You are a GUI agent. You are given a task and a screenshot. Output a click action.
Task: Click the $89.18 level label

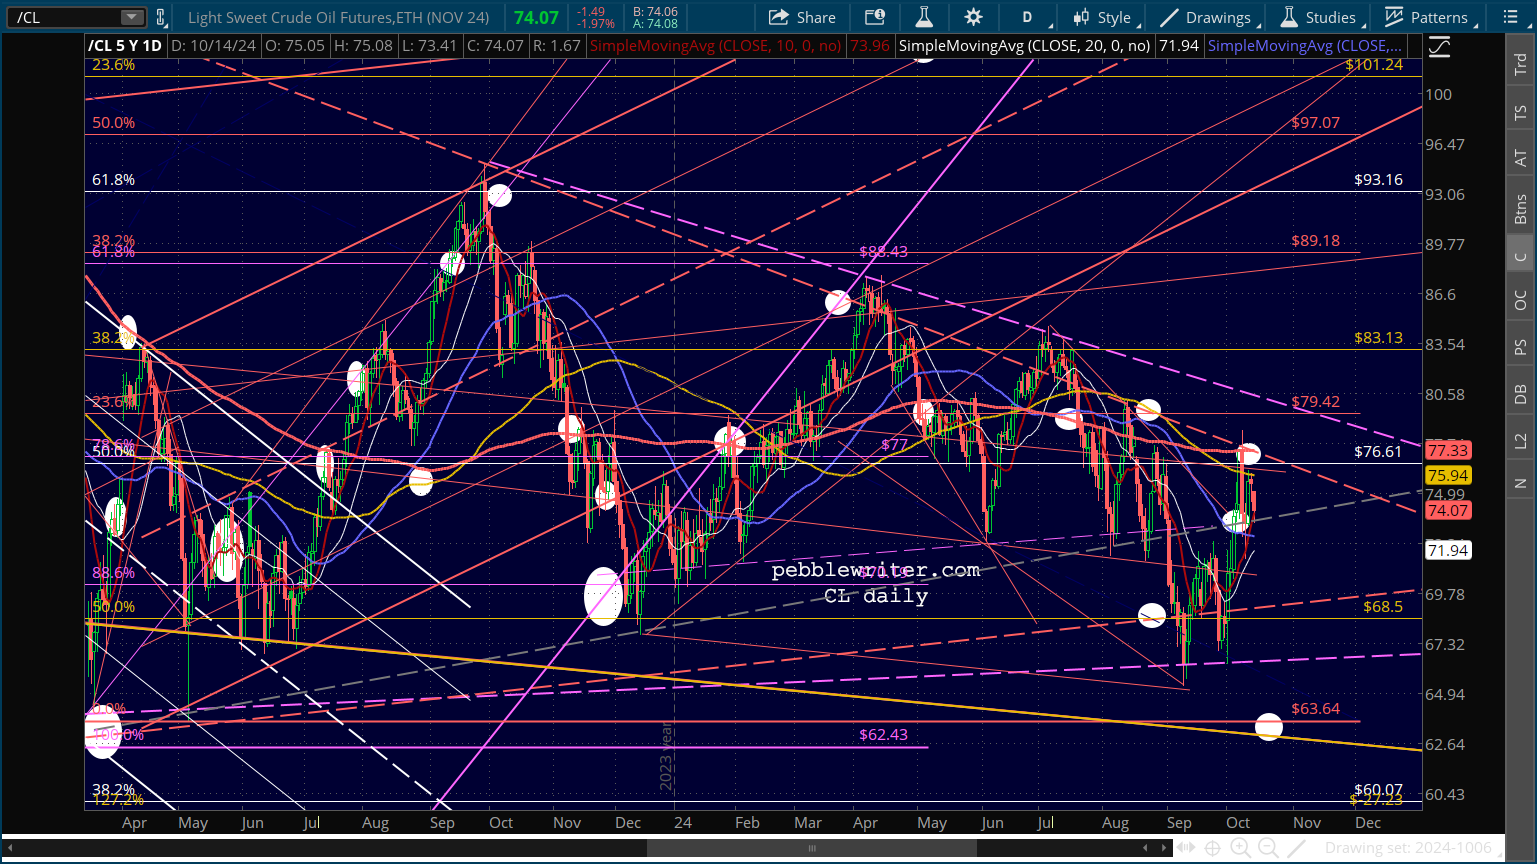coord(1315,241)
